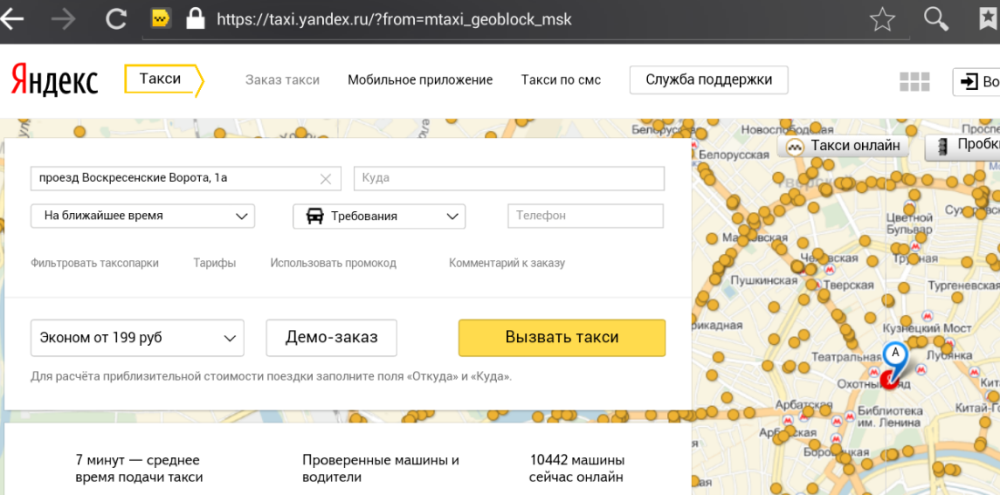Click the login button with arrow icon

tap(976, 82)
